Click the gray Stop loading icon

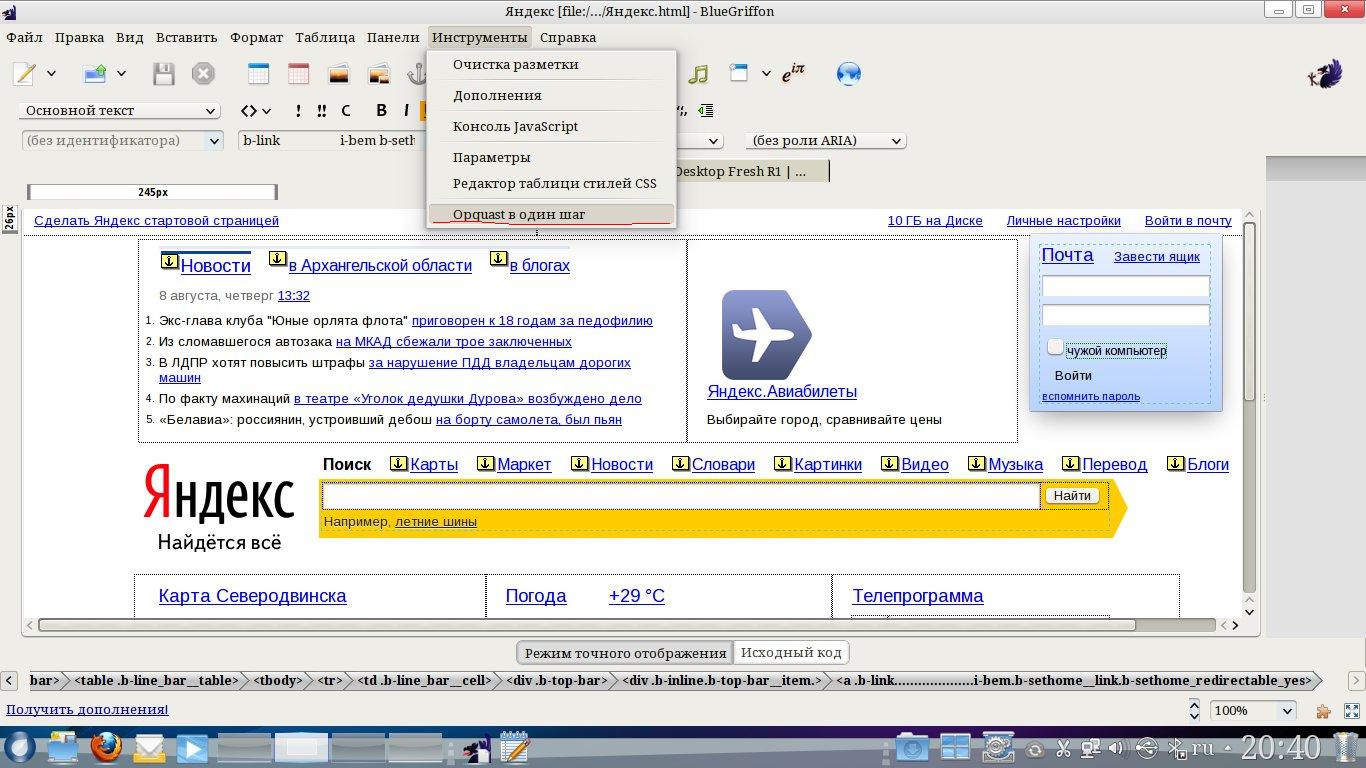click(x=203, y=73)
